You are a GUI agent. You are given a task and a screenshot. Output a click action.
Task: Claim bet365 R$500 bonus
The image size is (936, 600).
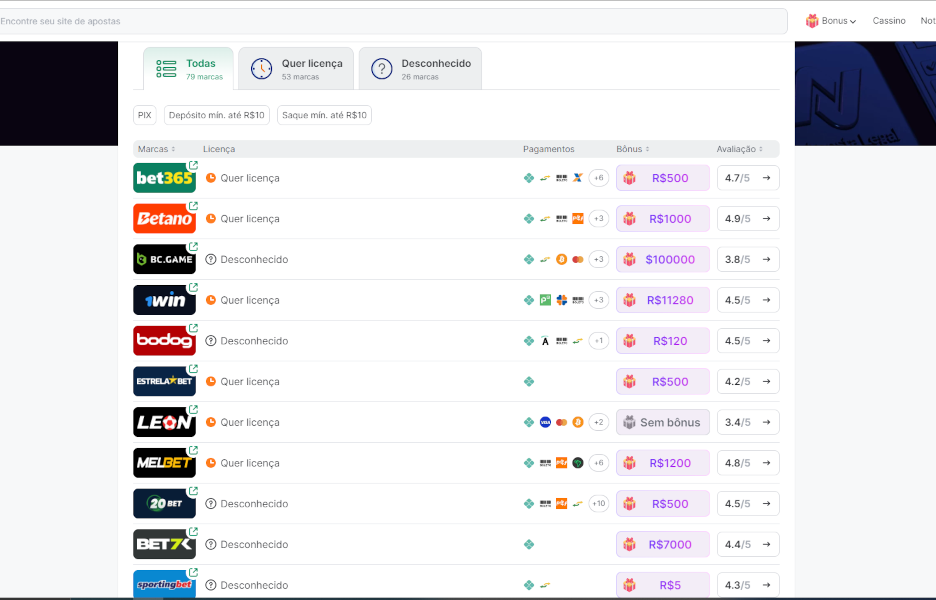point(663,178)
